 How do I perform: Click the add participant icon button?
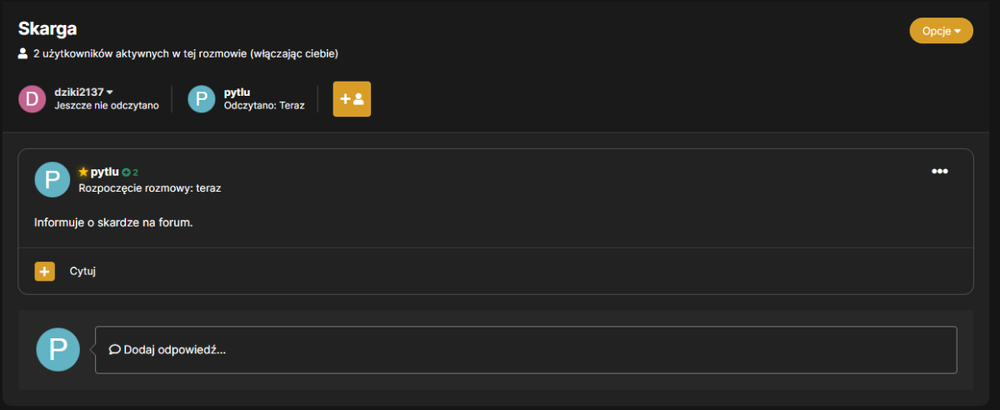(352, 99)
